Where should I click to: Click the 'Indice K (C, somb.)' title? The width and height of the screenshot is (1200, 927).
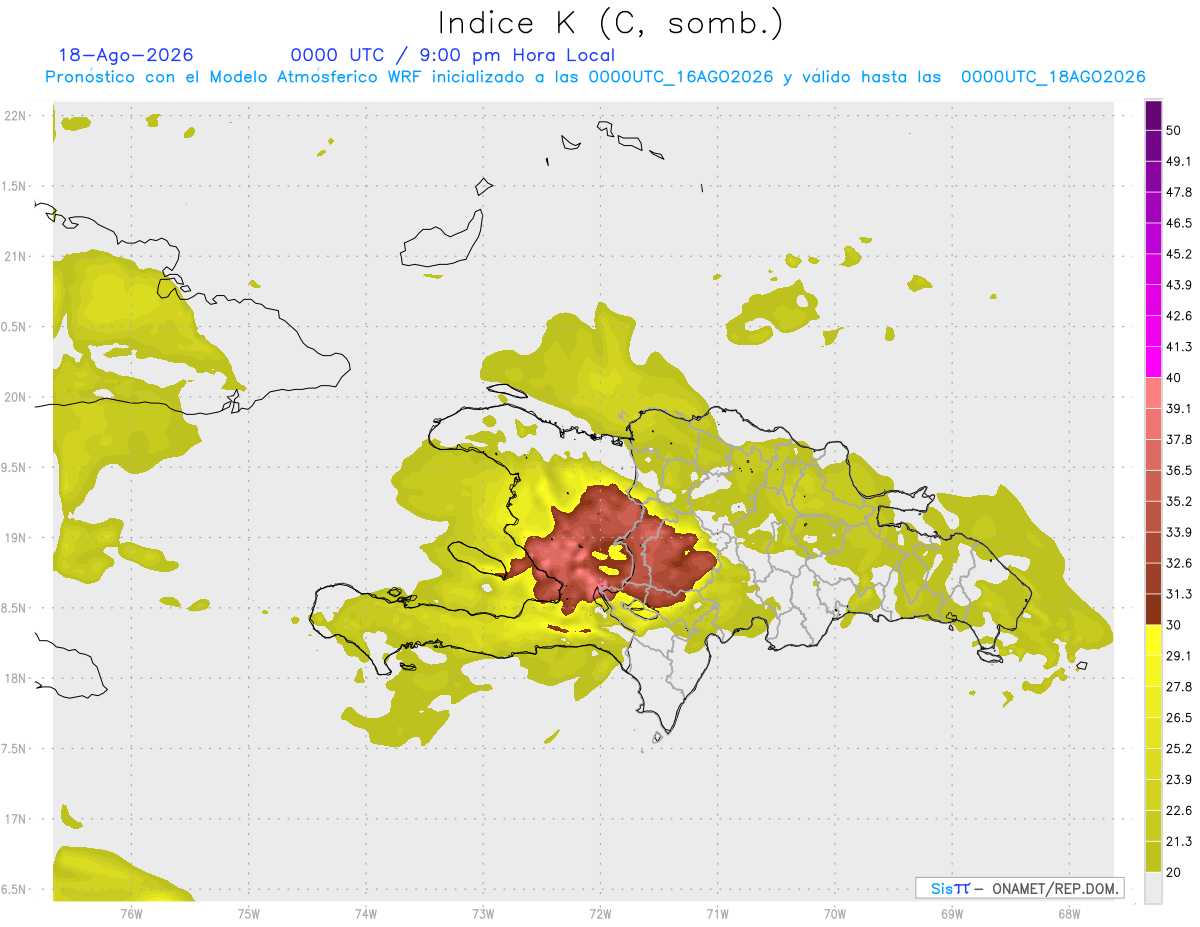(611, 23)
